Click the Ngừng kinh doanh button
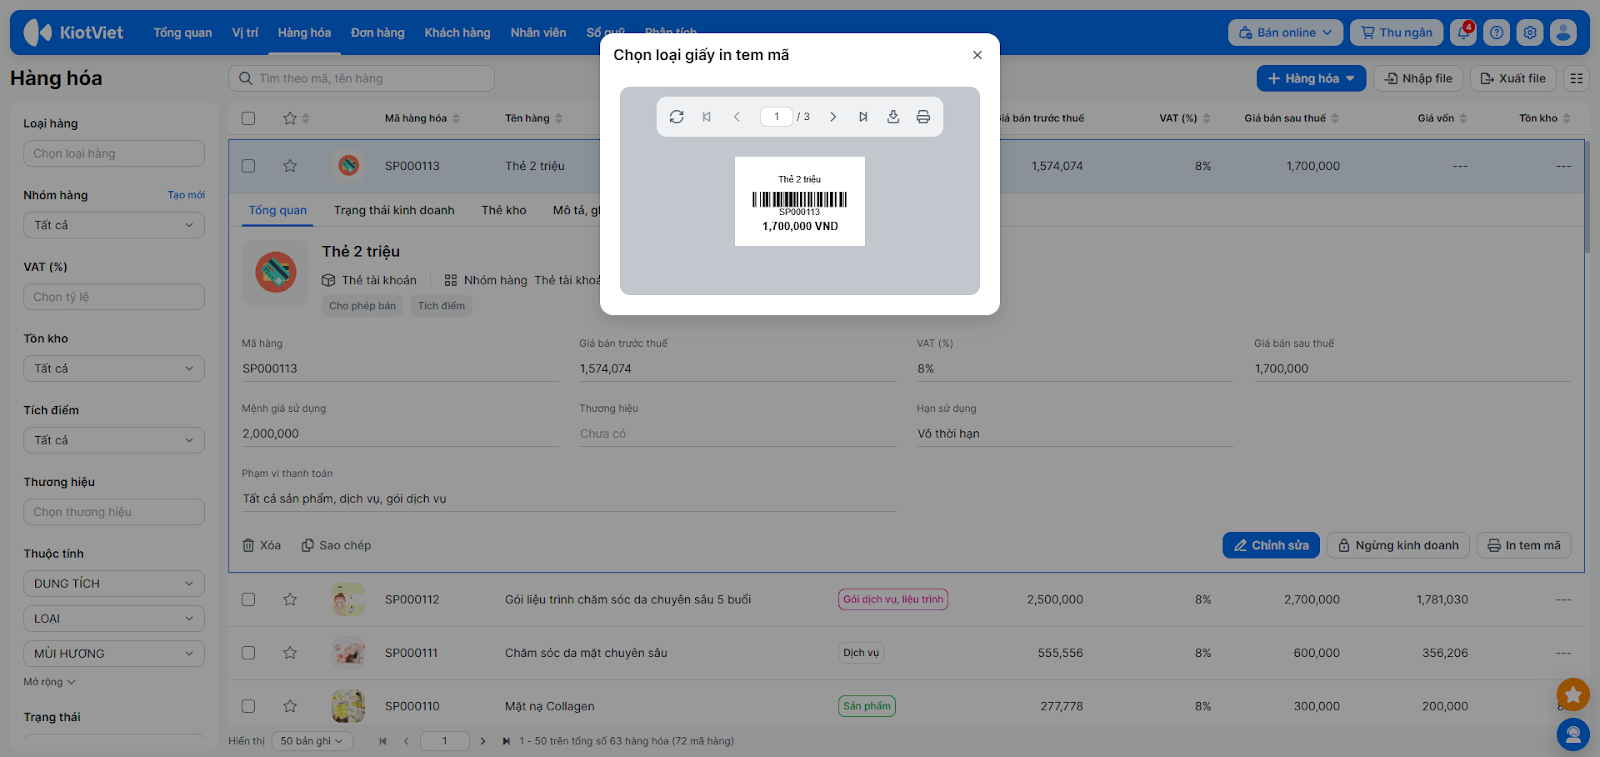 [1398, 545]
